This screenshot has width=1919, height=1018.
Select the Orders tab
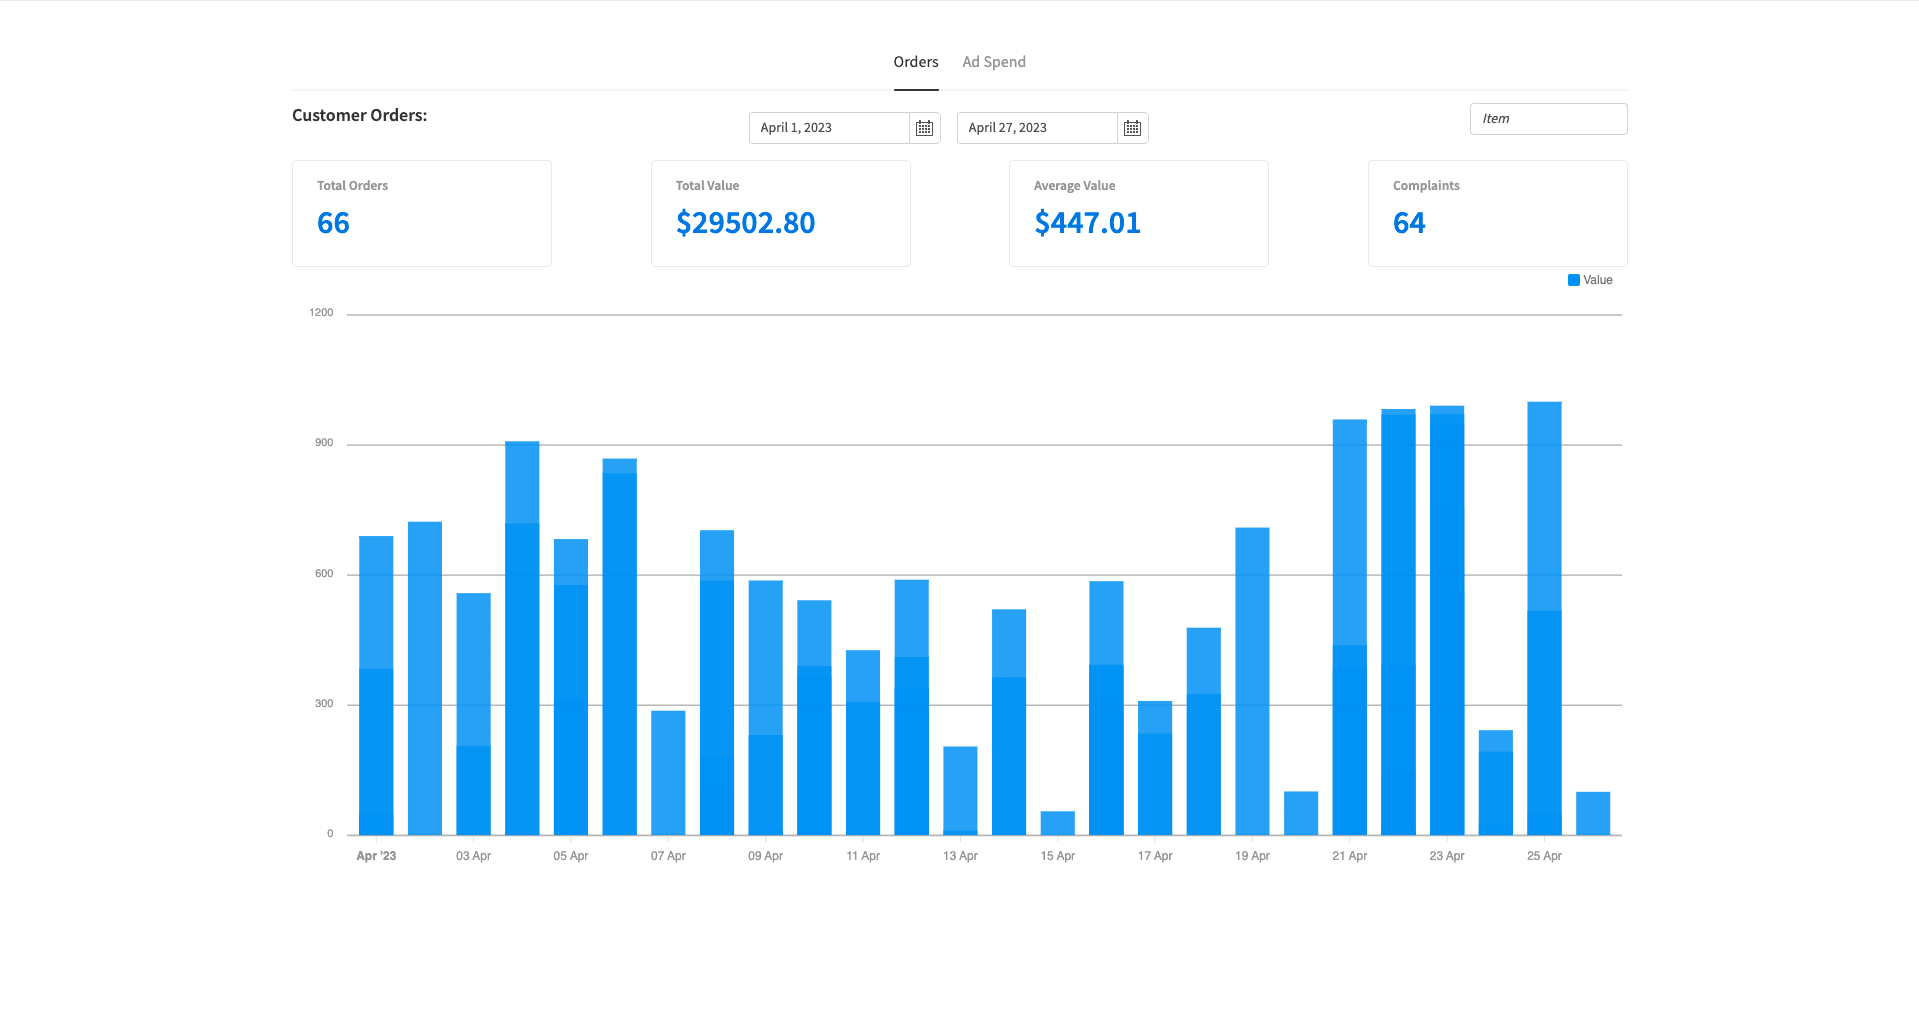click(x=916, y=62)
